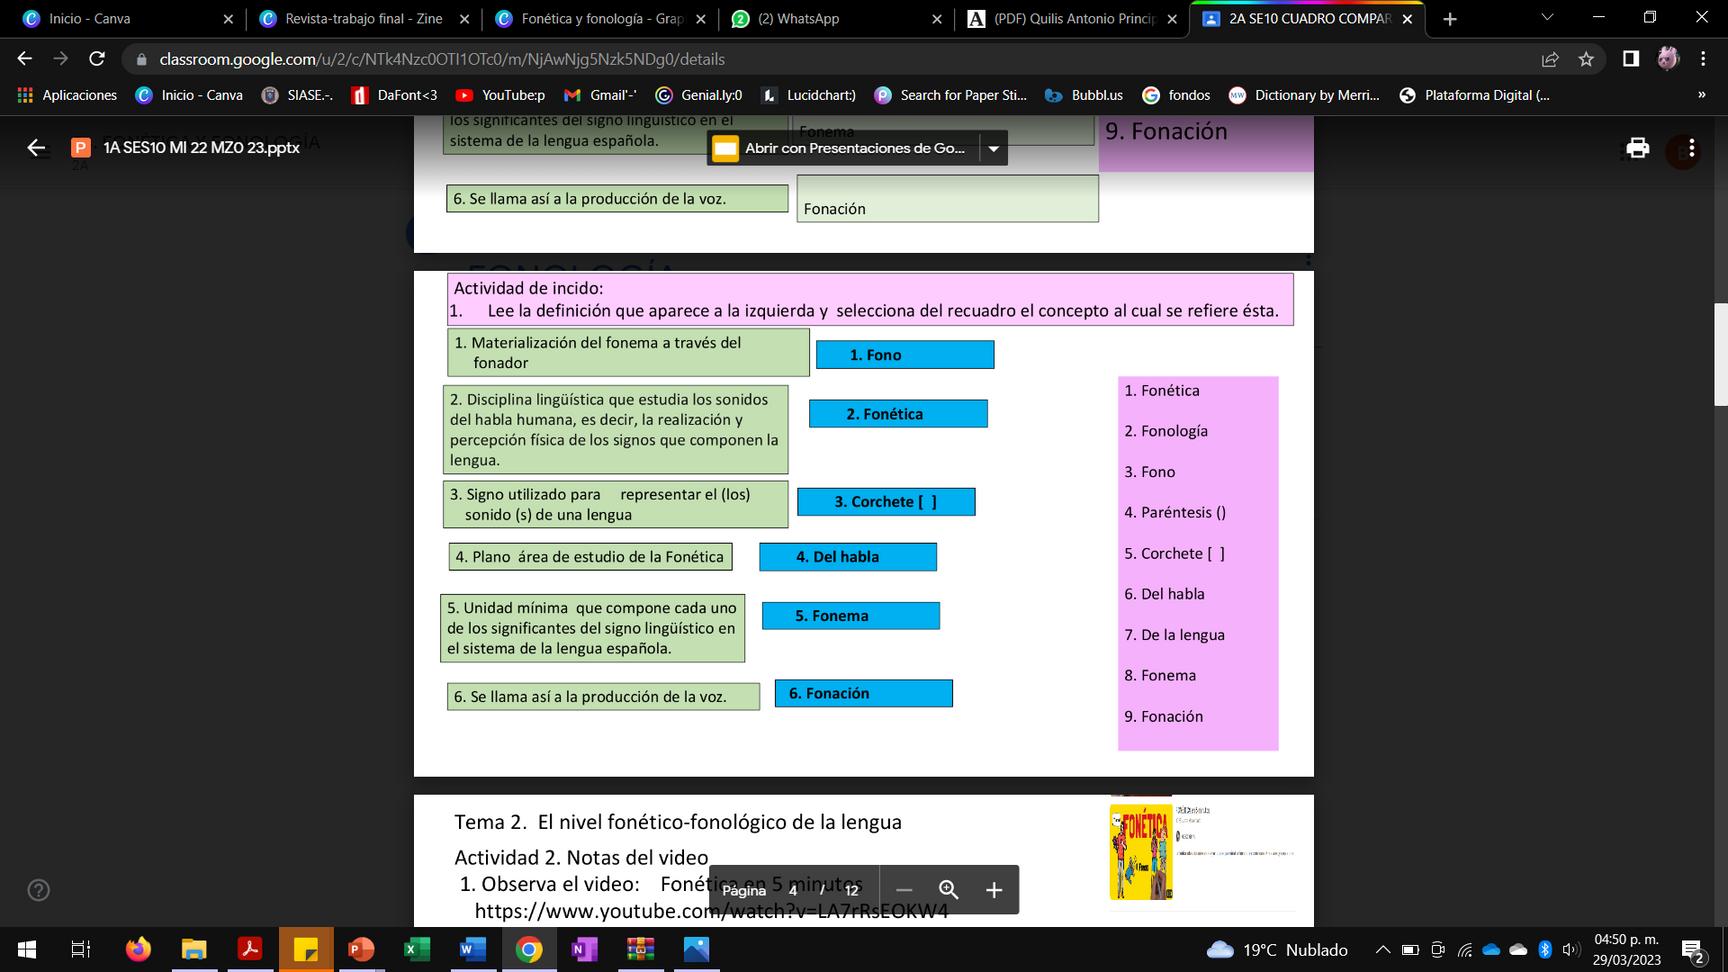Open a new browser tab
Screen dimensions: 1728x972
point(1450,19)
